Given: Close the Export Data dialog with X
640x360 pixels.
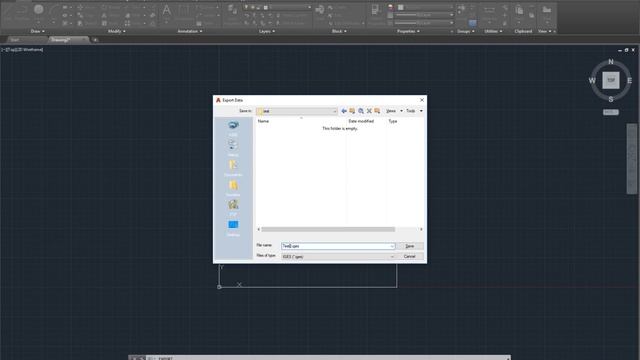Looking at the screenshot, I should [x=422, y=100].
